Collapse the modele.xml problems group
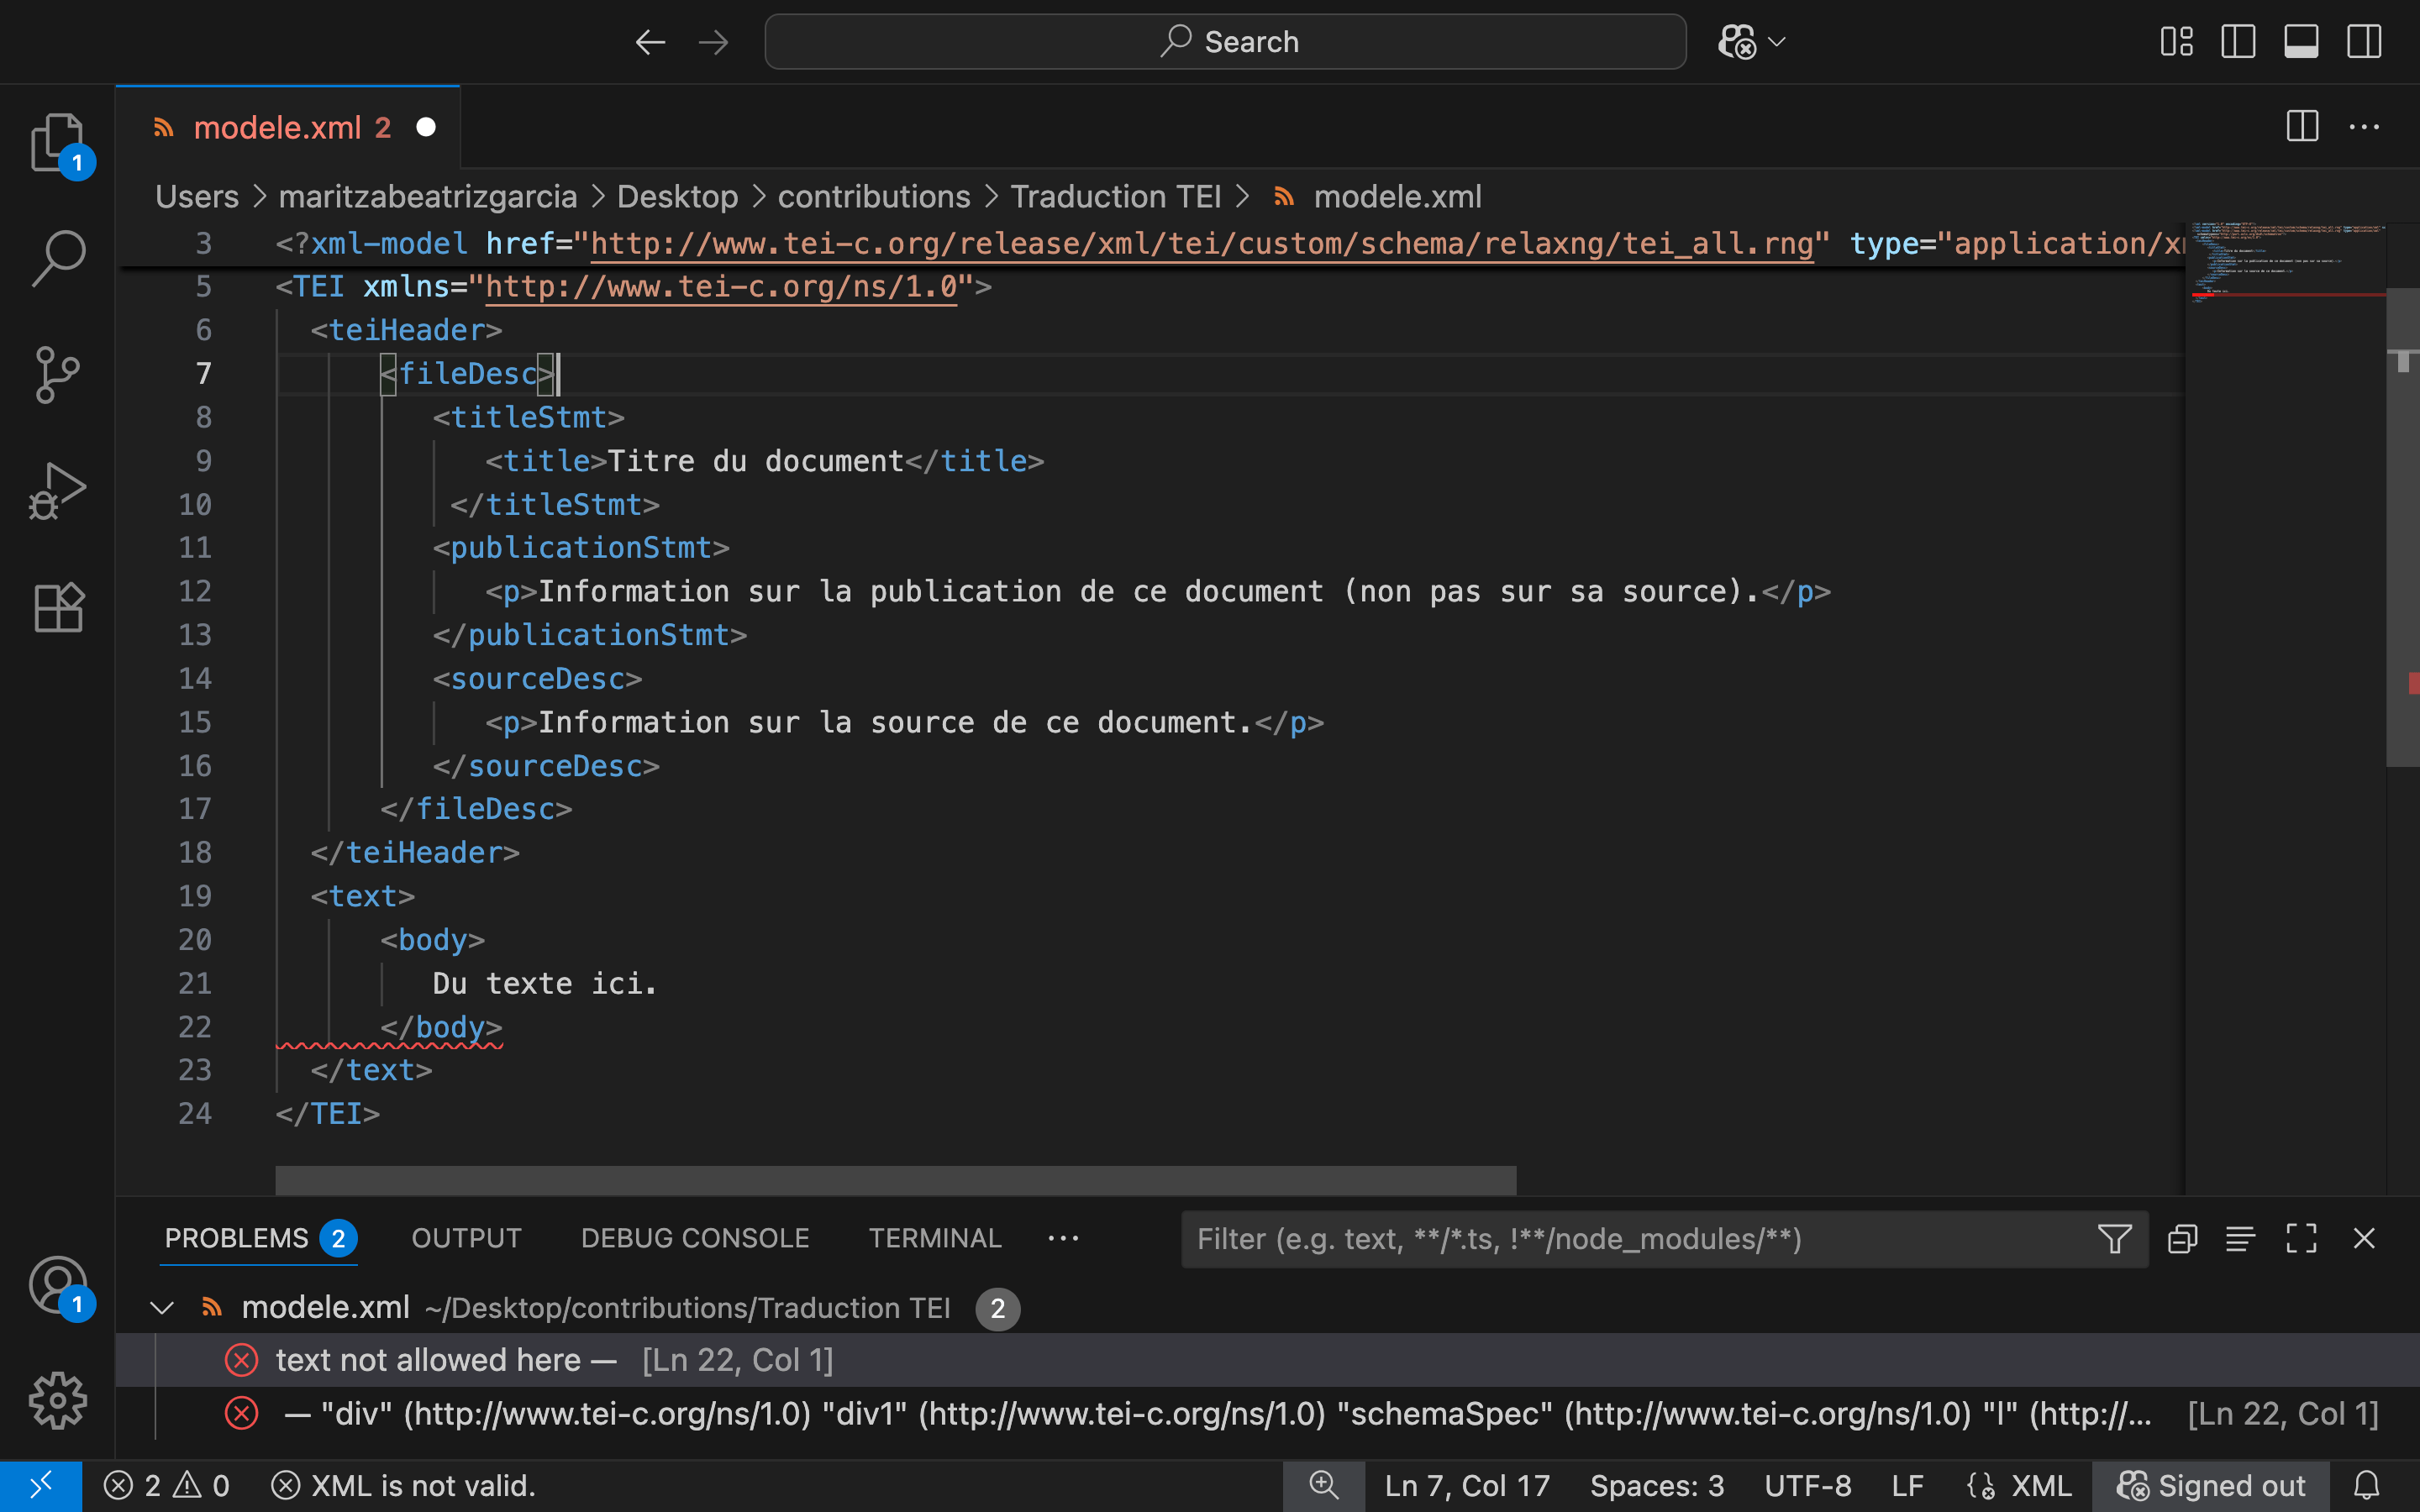The height and width of the screenshot is (1512, 2420). (162, 1307)
